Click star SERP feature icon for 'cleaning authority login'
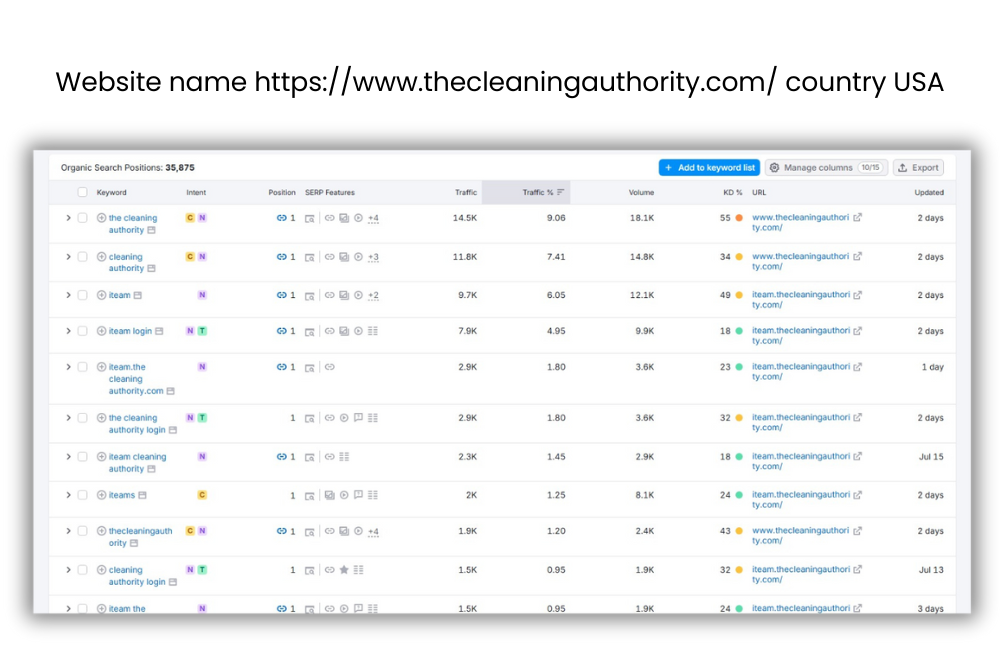Screen dimensions: 1000x667 [x=343, y=570]
